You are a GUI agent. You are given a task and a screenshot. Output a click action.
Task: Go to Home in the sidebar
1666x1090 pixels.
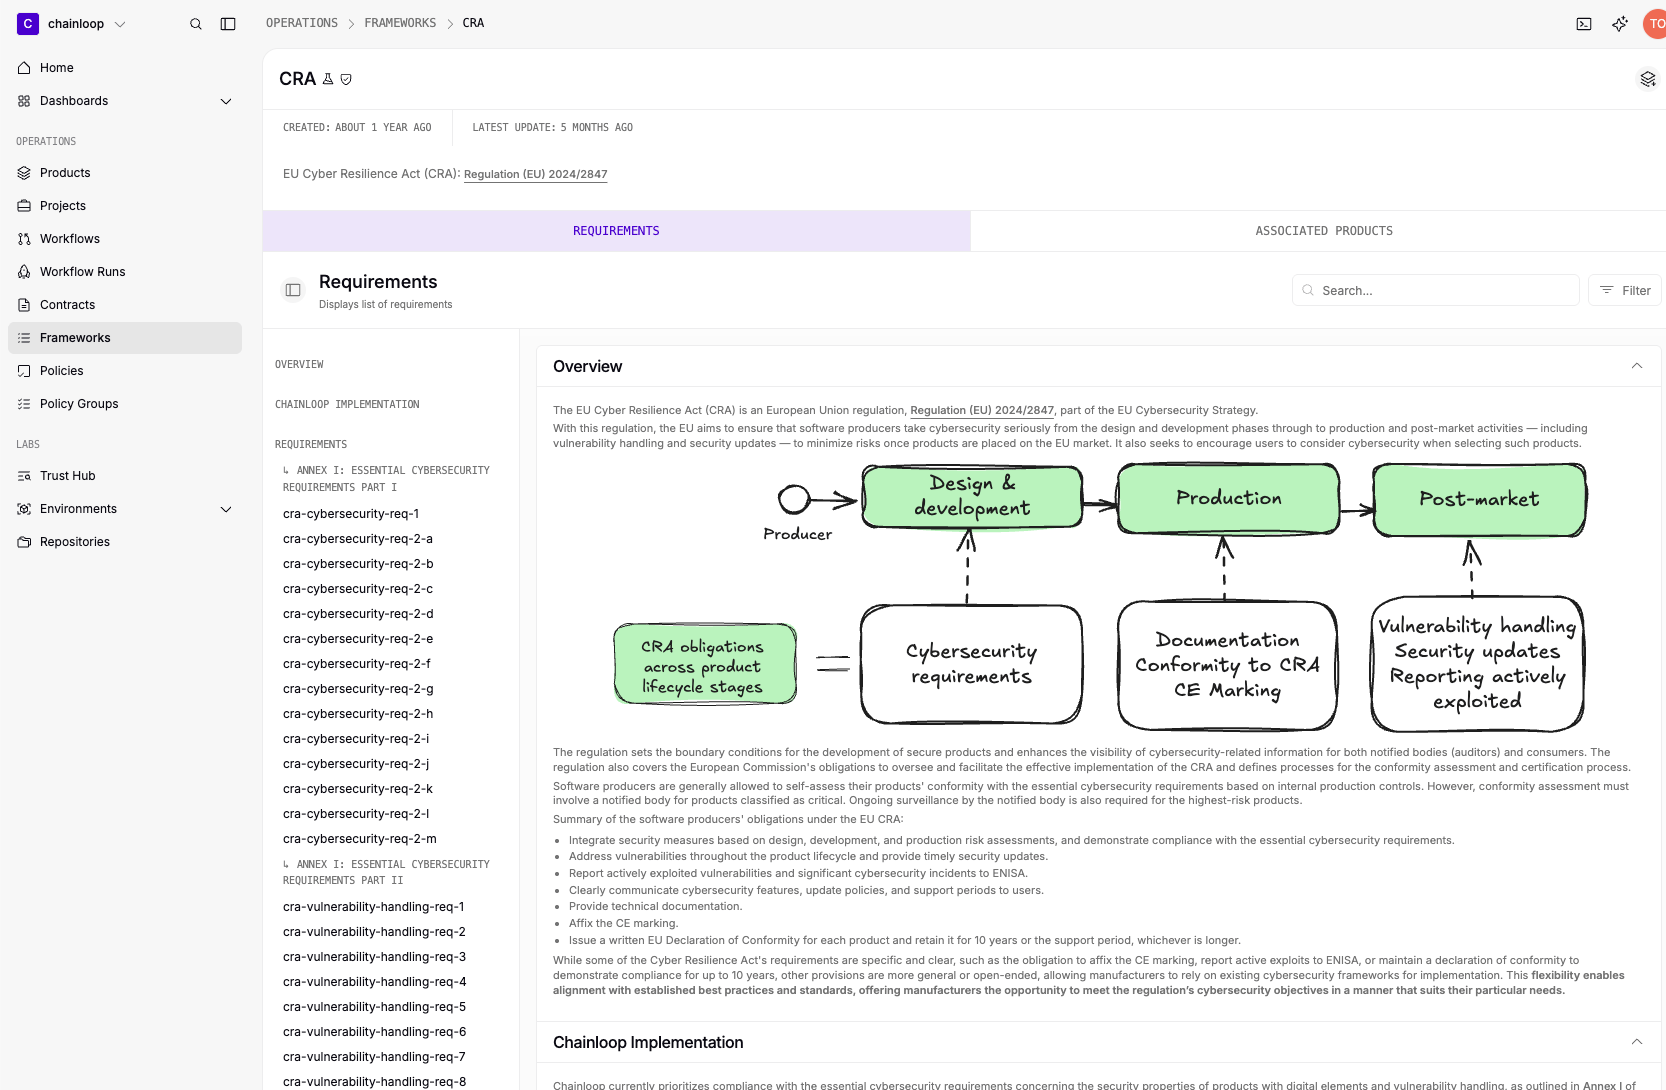pyautogui.click(x=125, y=68)
